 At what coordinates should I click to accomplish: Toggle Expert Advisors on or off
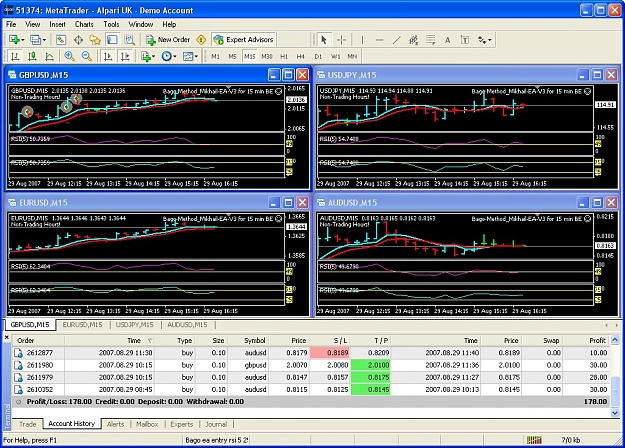coord(244,39)
